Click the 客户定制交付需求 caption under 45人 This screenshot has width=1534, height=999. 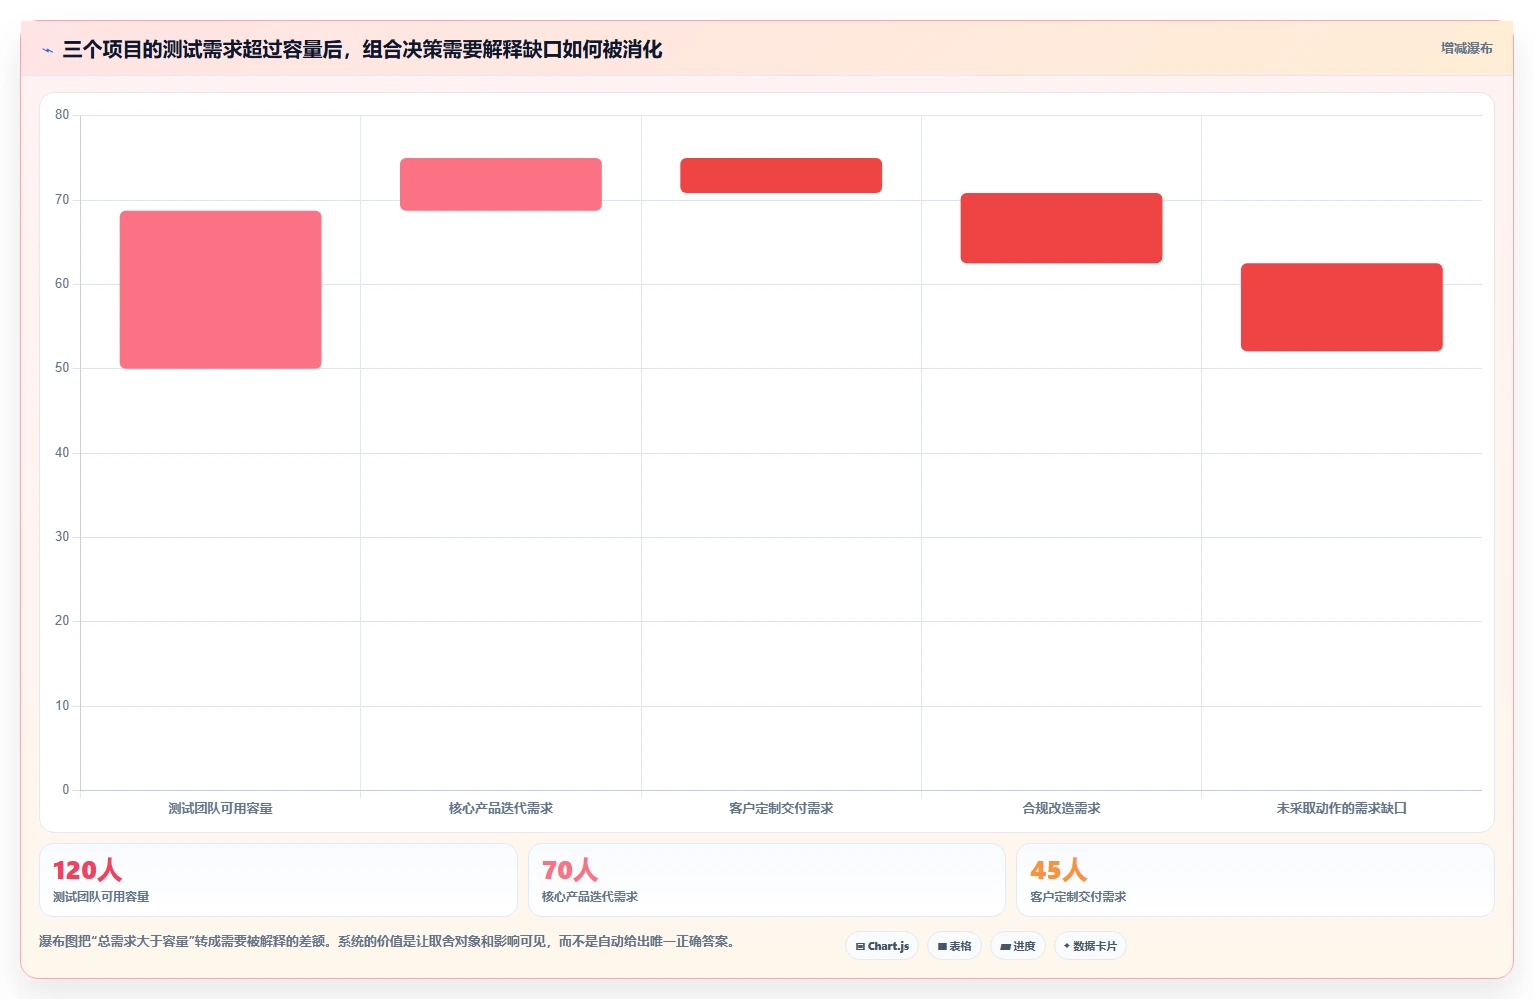[1078, 897]
